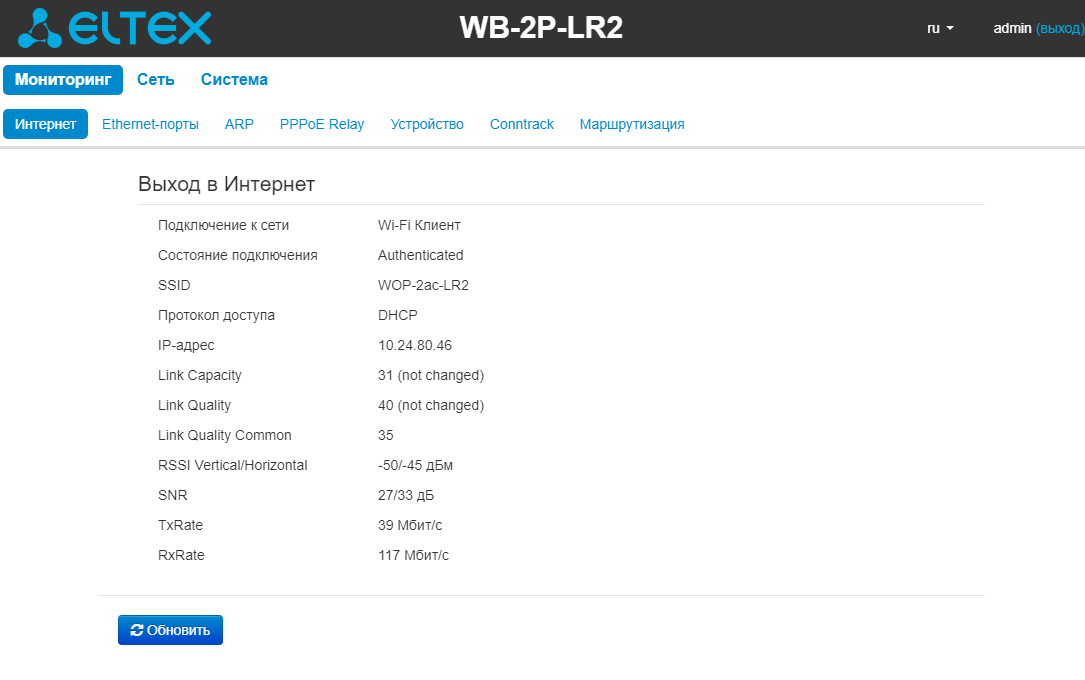Click the SNR value 27/33 дБ
1085x680 pixels.
coord(406,495)
